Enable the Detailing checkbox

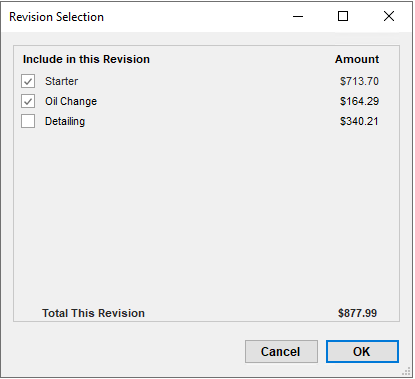[x=28, y=121]
